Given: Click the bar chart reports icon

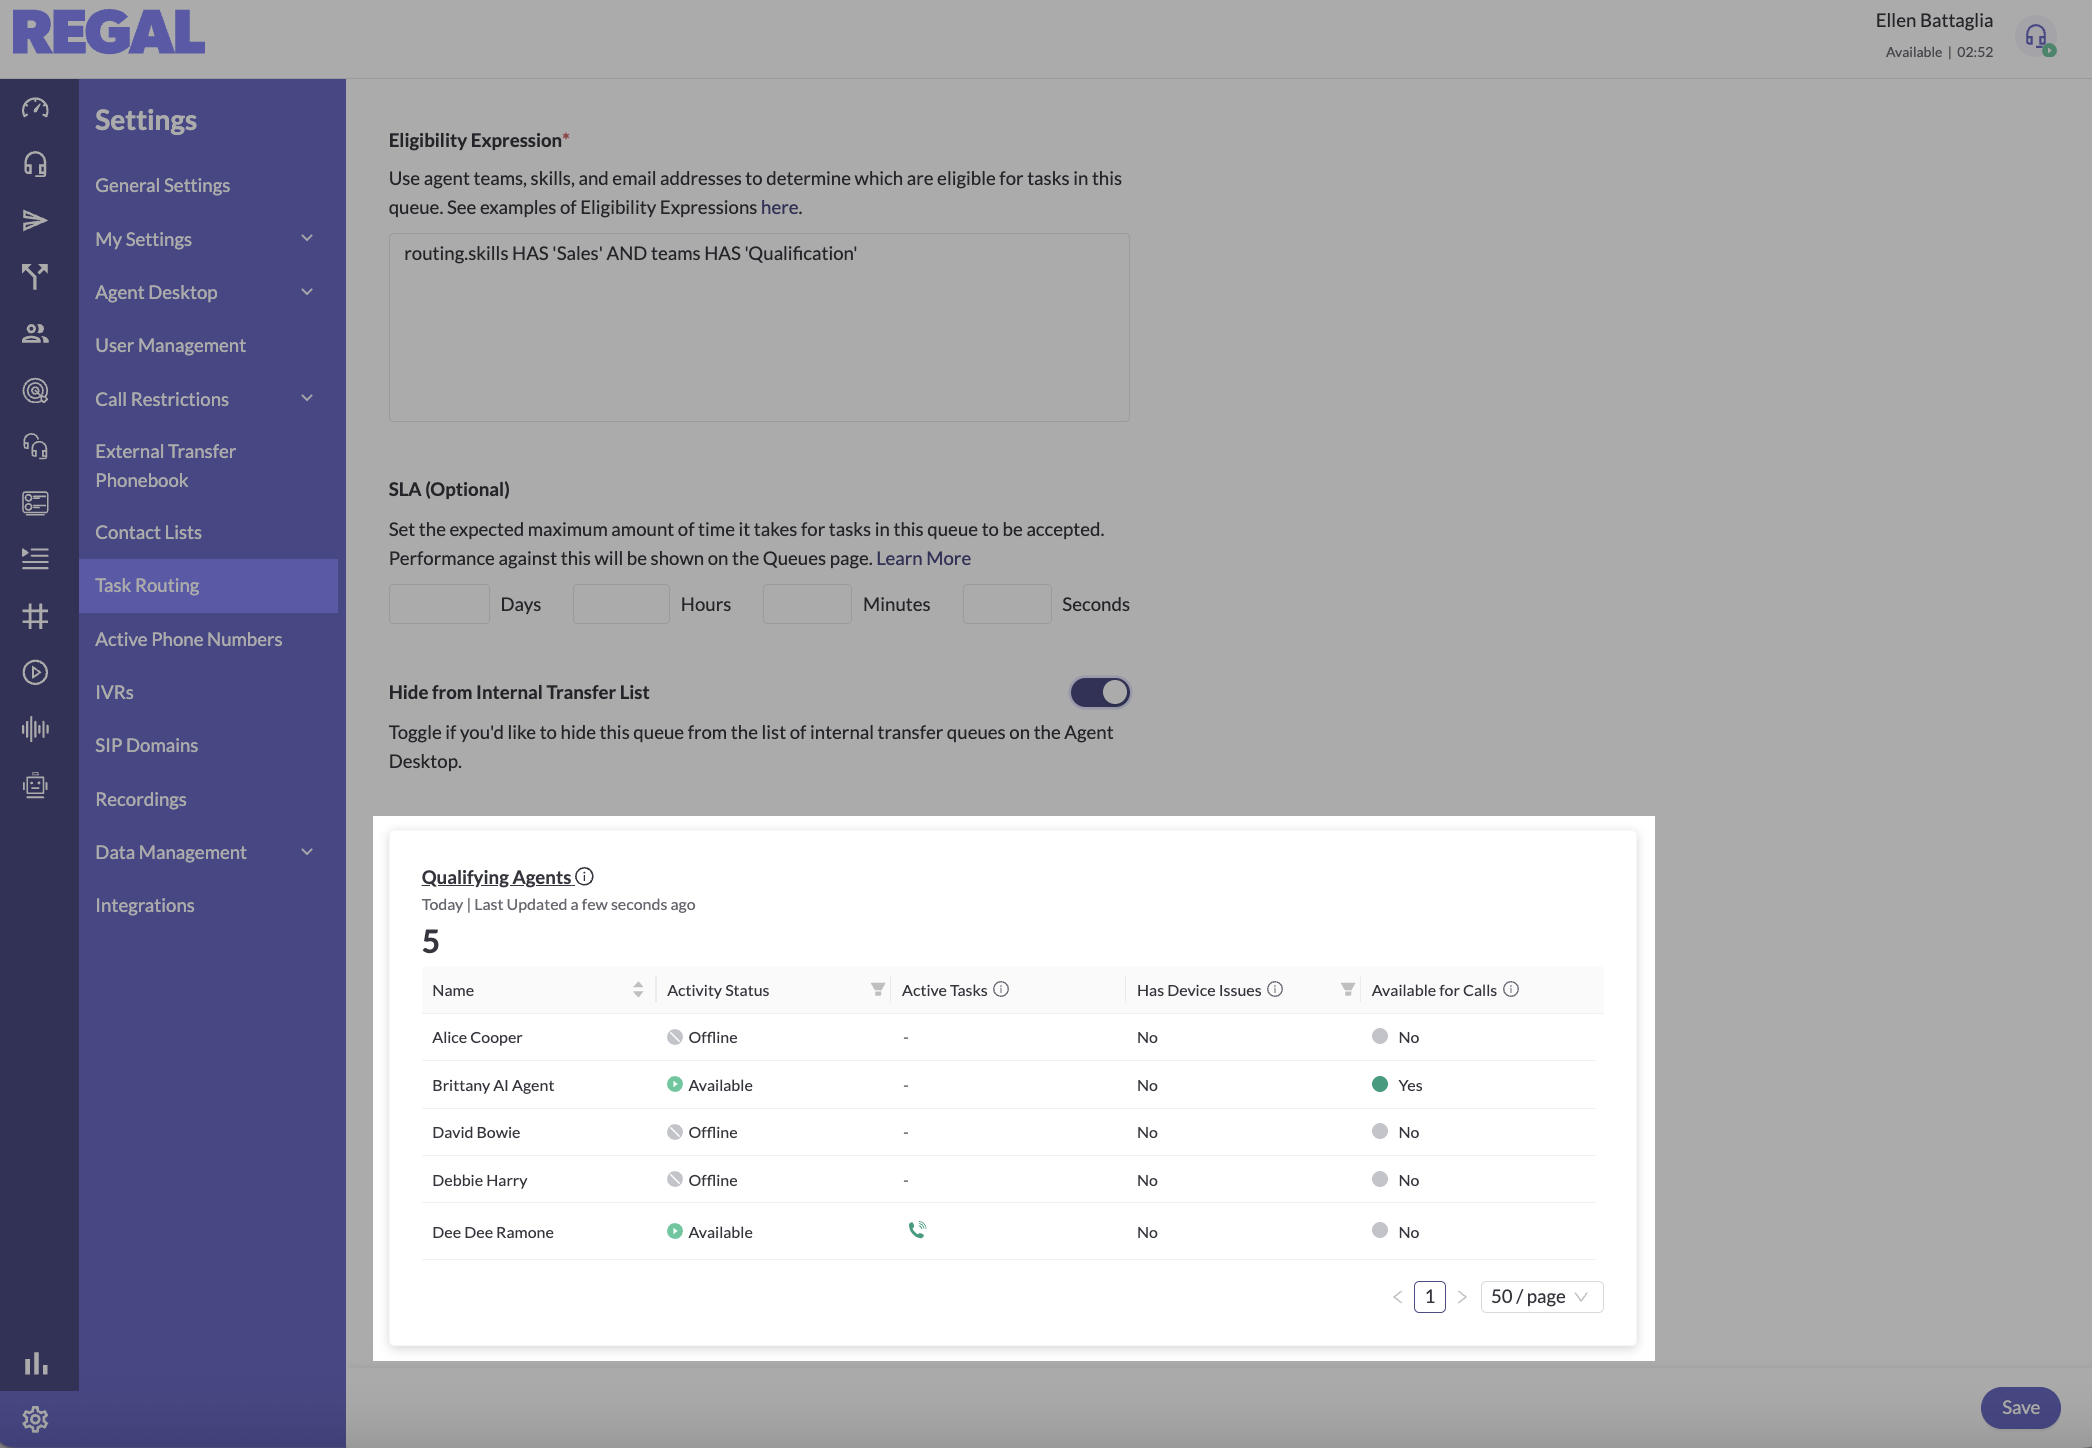Looking at the screenshot, I should coord(35,1363).
